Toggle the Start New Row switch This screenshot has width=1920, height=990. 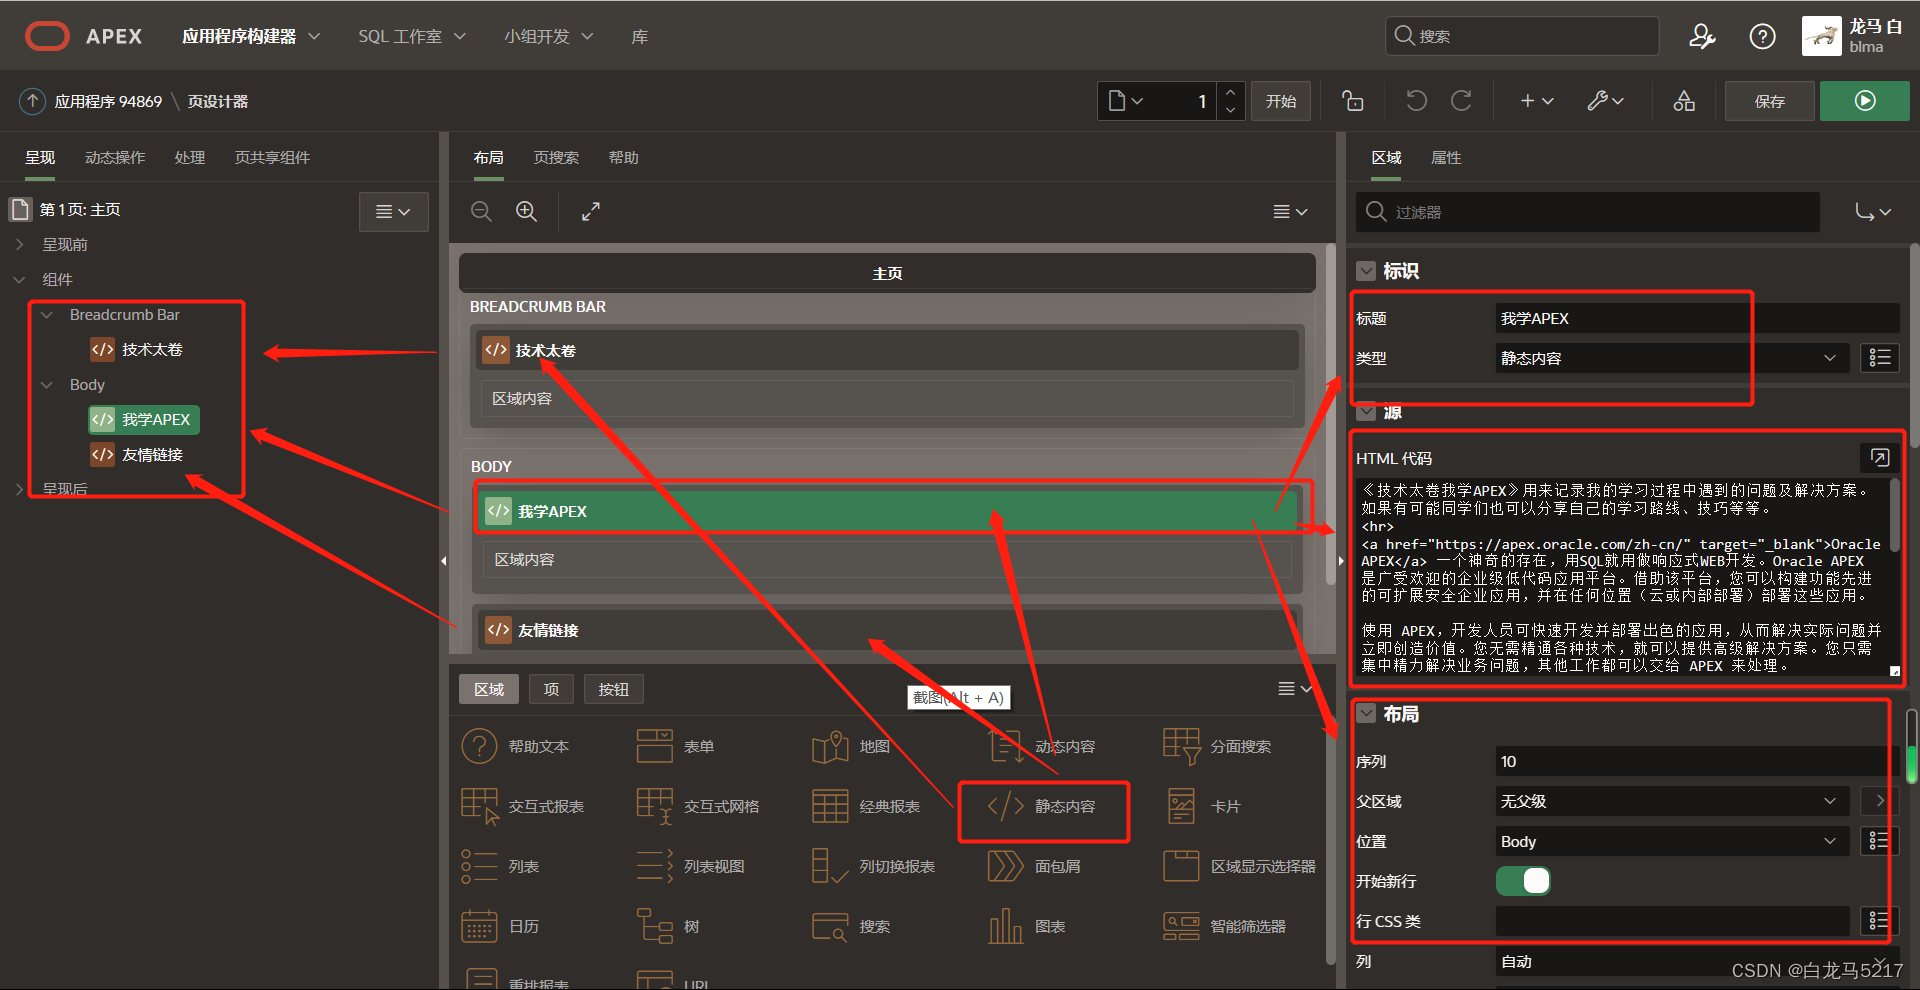tap(1523, 881)
